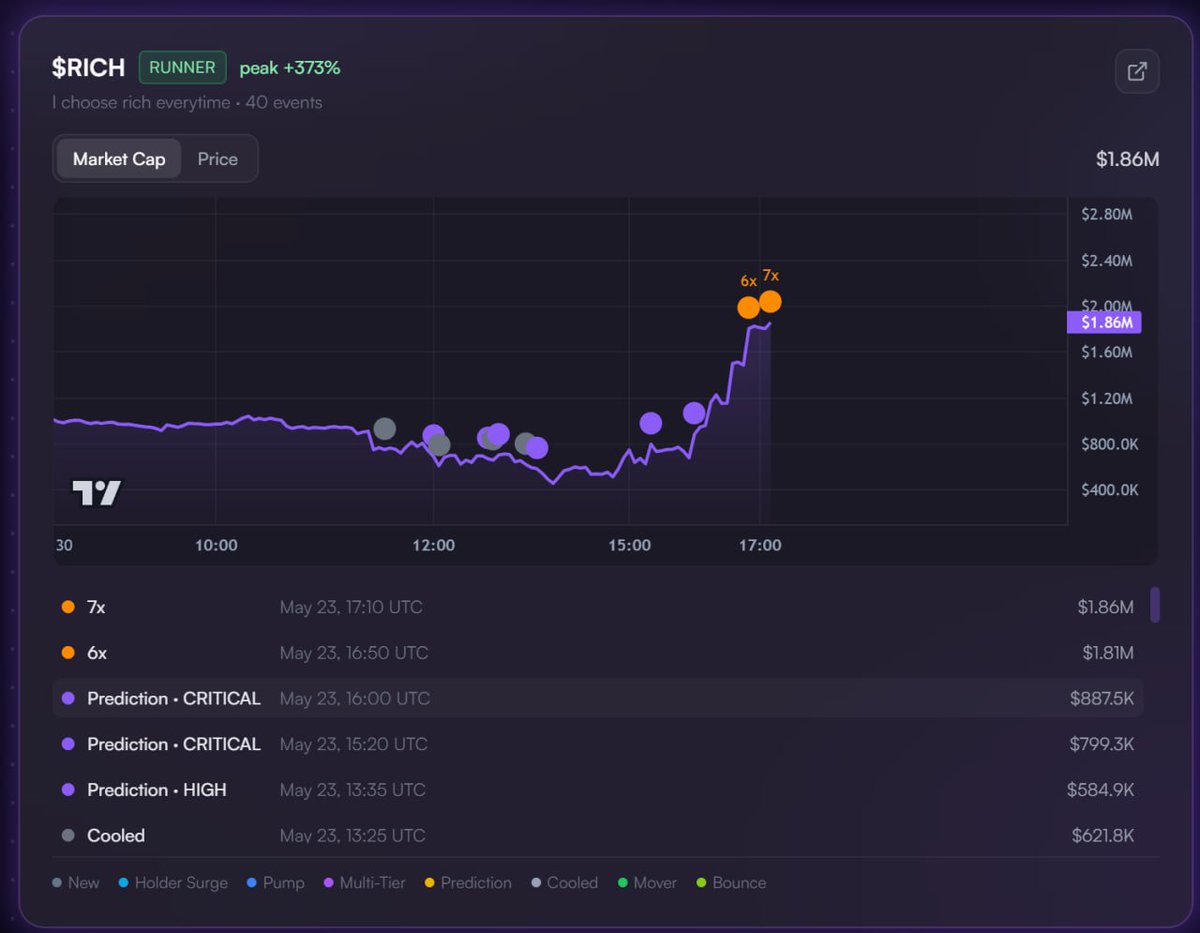Click the 6x orange chart marker
Viewport: 1200px width, 933px height.
(749, 307)
